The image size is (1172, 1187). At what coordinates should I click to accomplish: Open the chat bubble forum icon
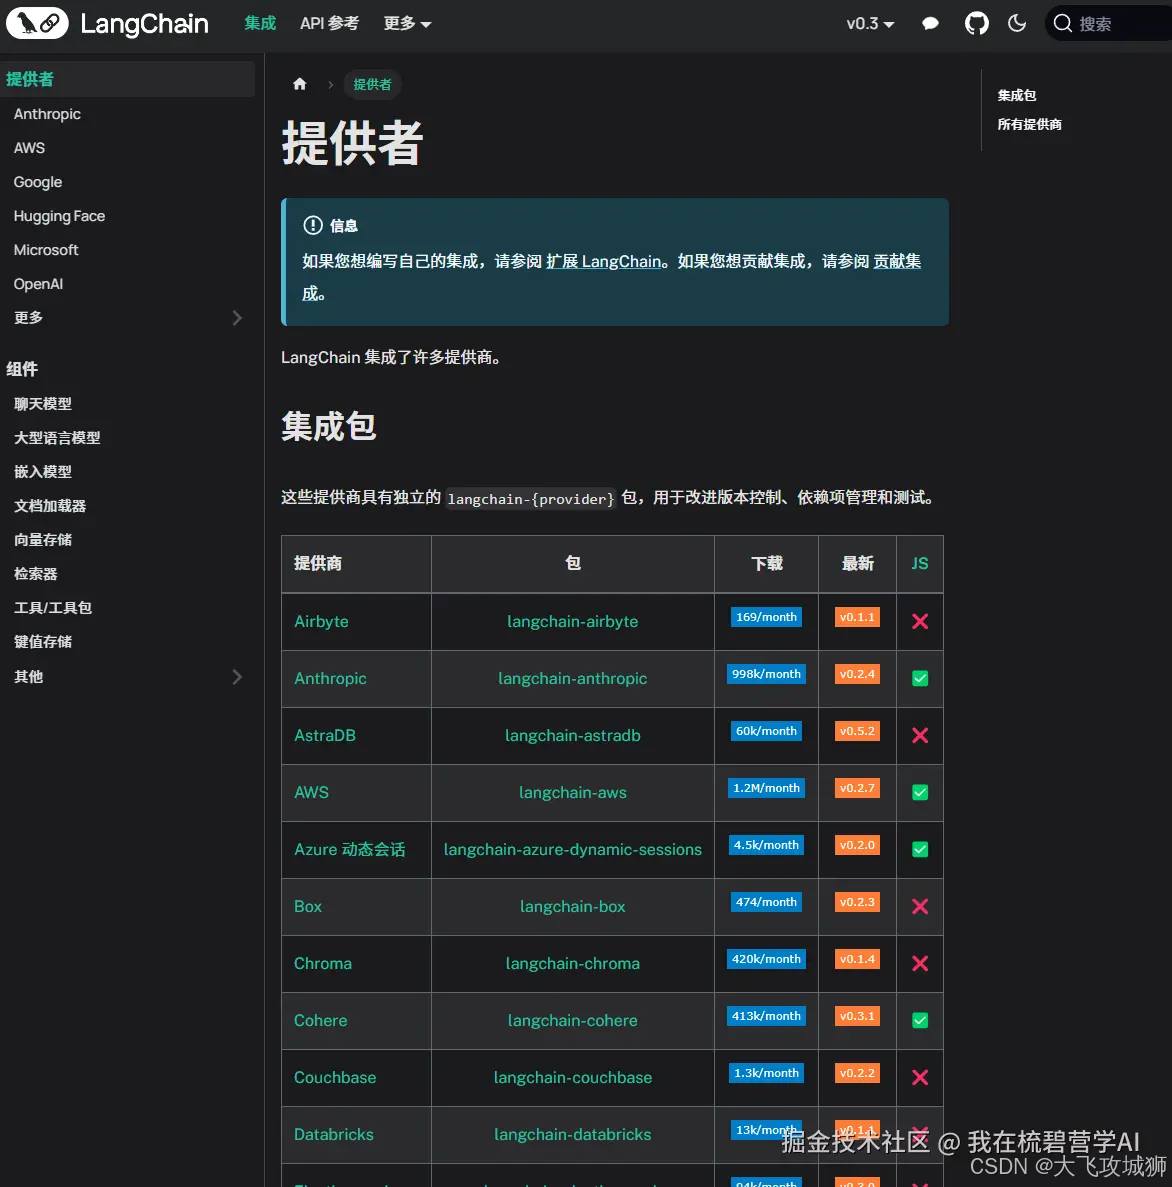coord(930,23)
